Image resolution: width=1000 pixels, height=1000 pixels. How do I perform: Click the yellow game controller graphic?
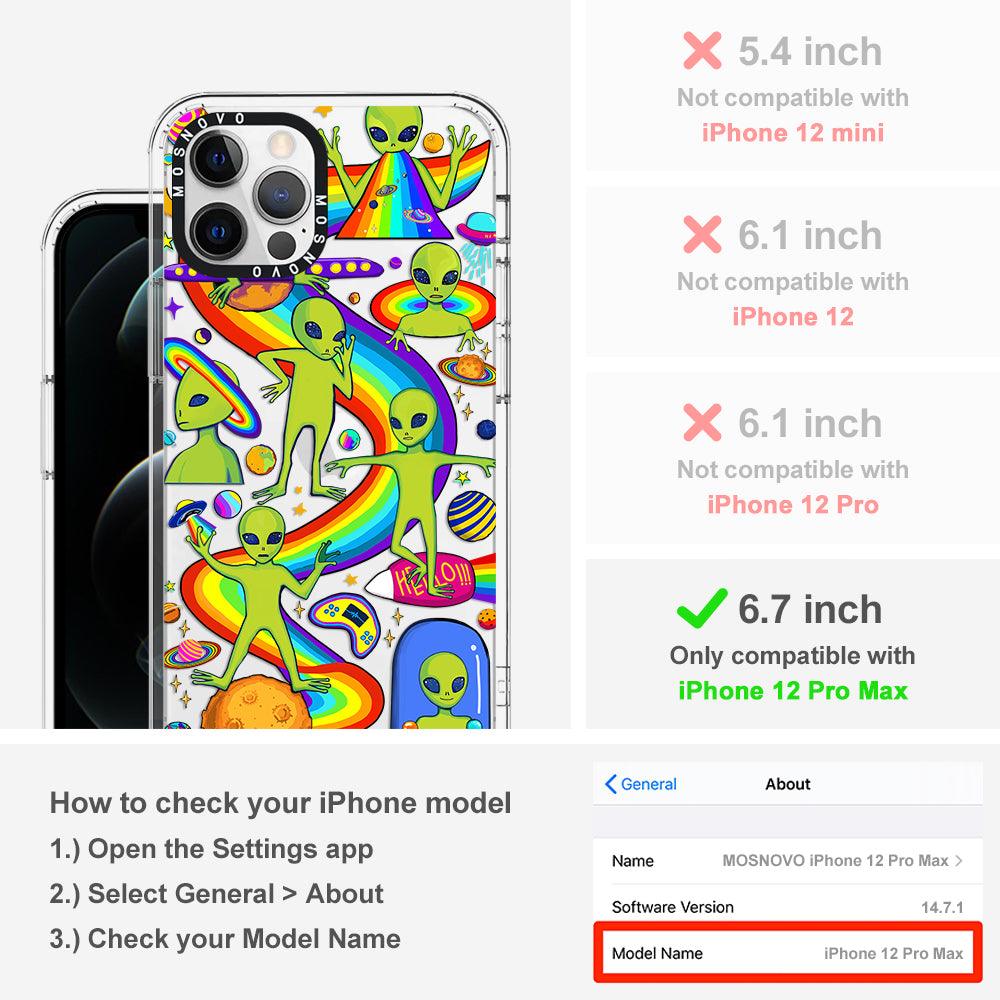point(345,624)
